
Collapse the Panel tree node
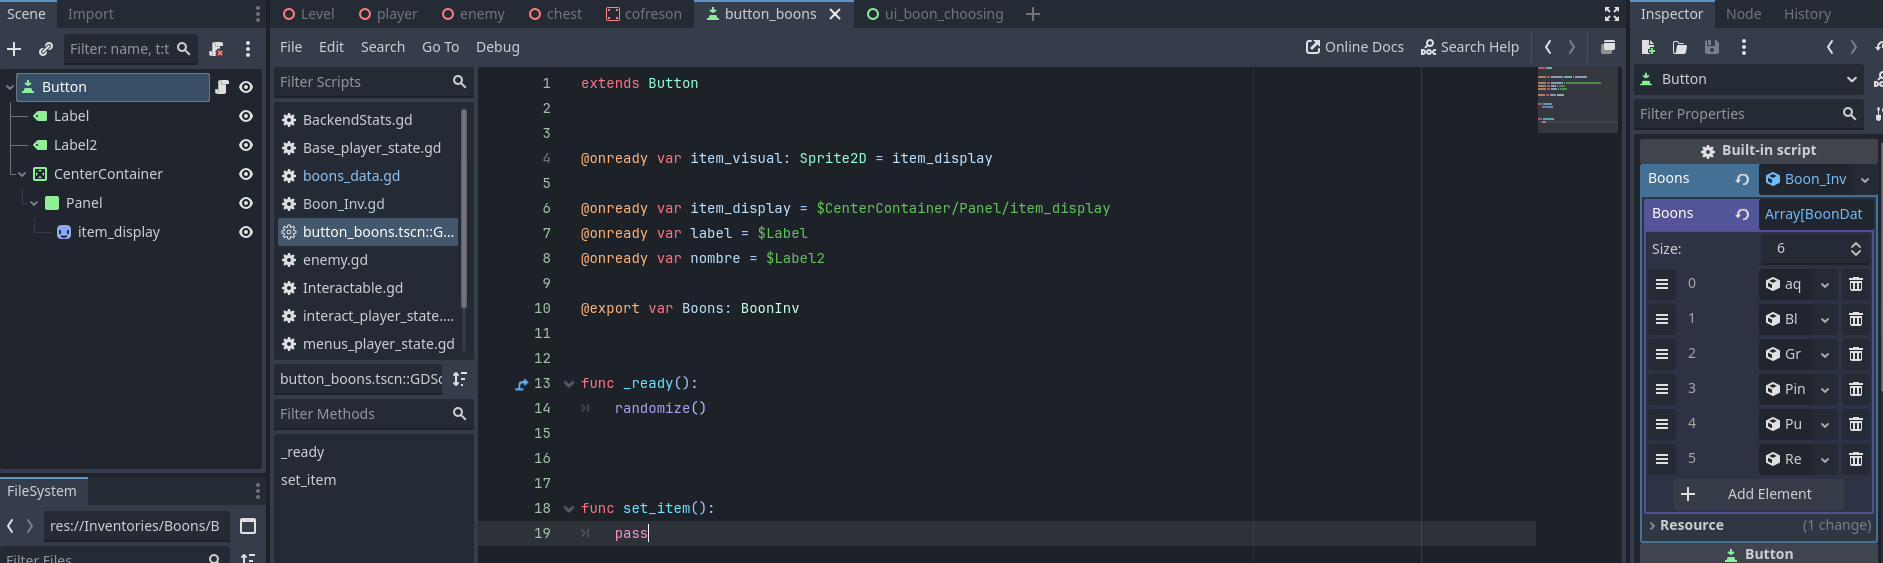[x=34, y=203]
